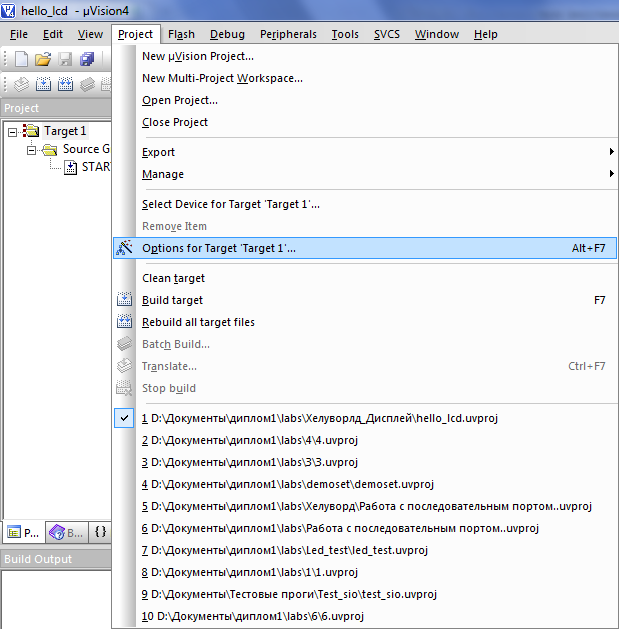The image size is (619, 629).
Task: Click the icon next to Translate entry
Action: click(x=124, y=366)
